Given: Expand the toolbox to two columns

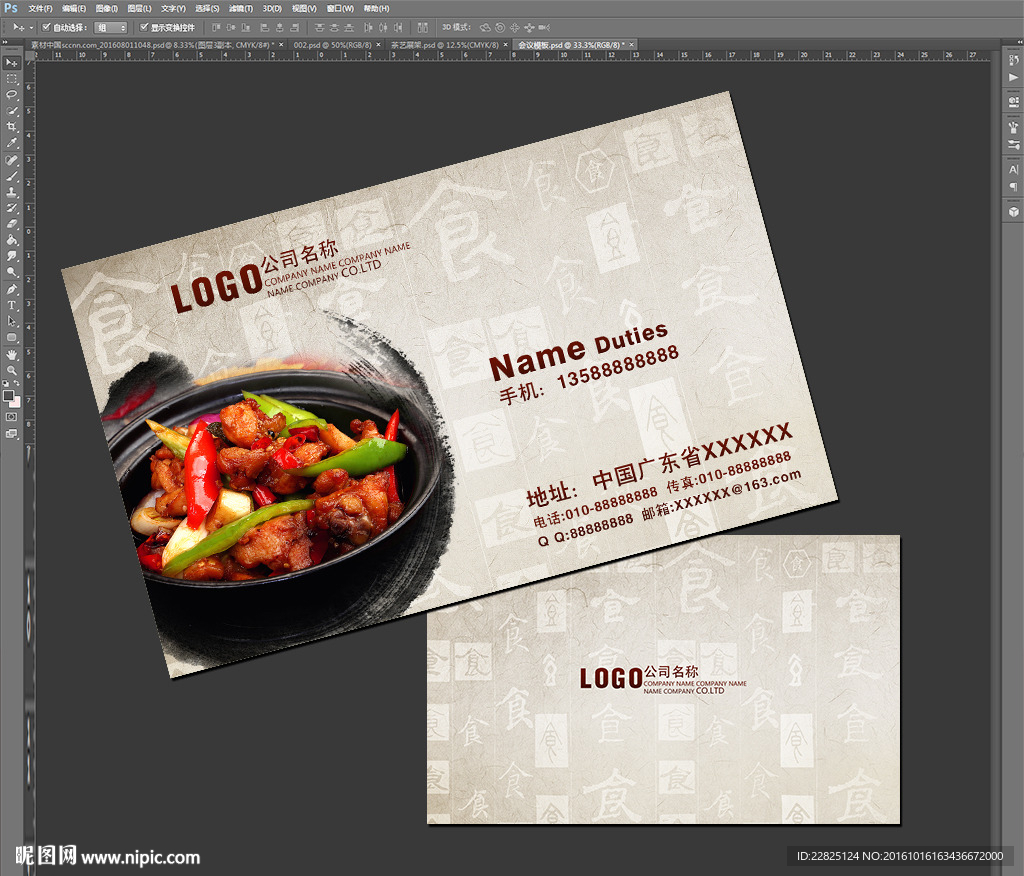Looking at the screenshot, I should pos(5,42).
